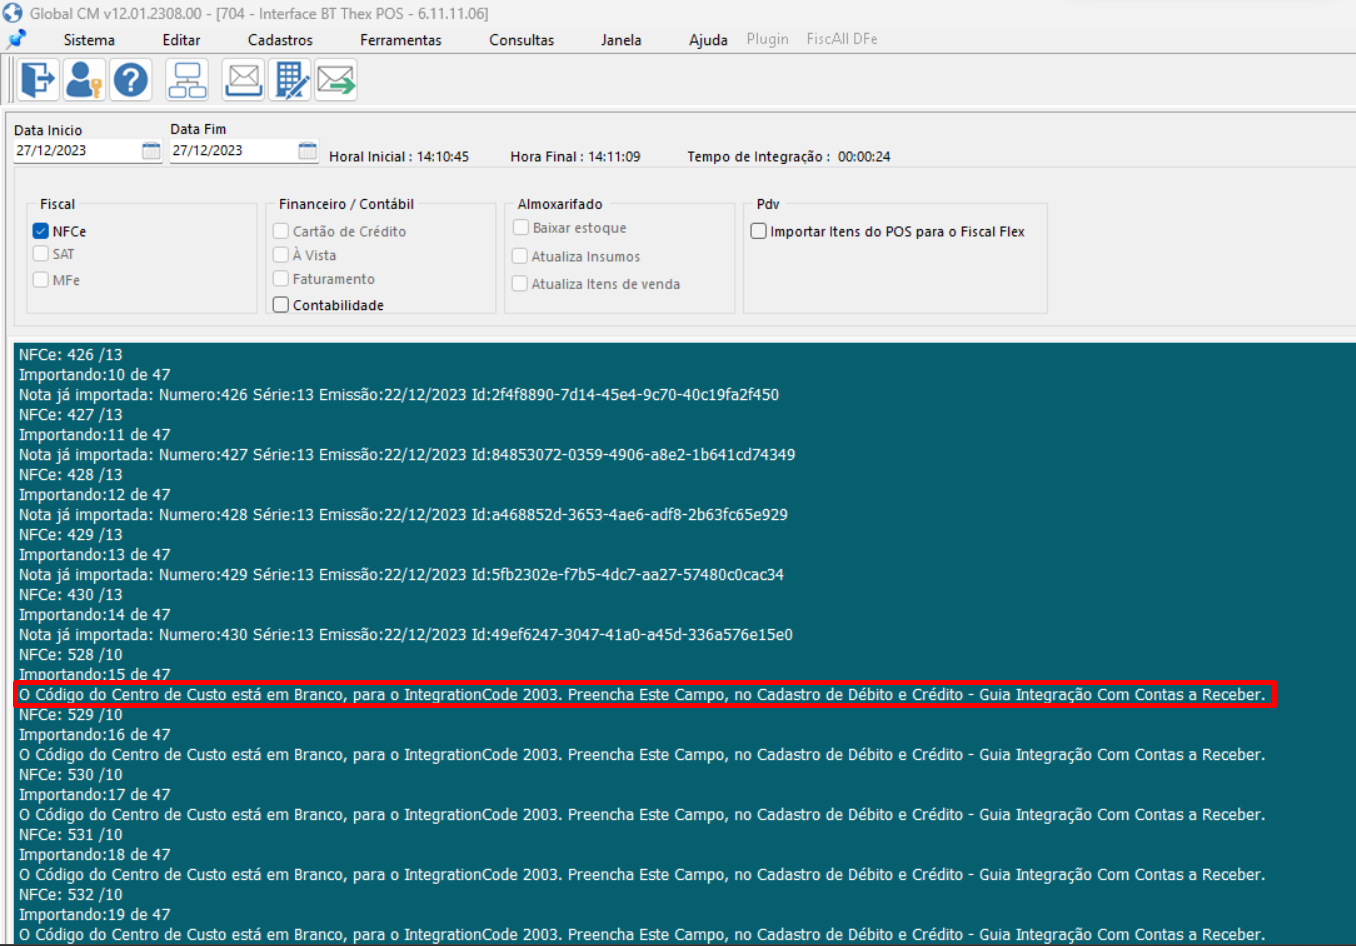Image resolution: width=1356 pixels, height=946 pixels.
Task: Select log line 'NFCe: 427 /13'
Action: (x=71, y=415)
